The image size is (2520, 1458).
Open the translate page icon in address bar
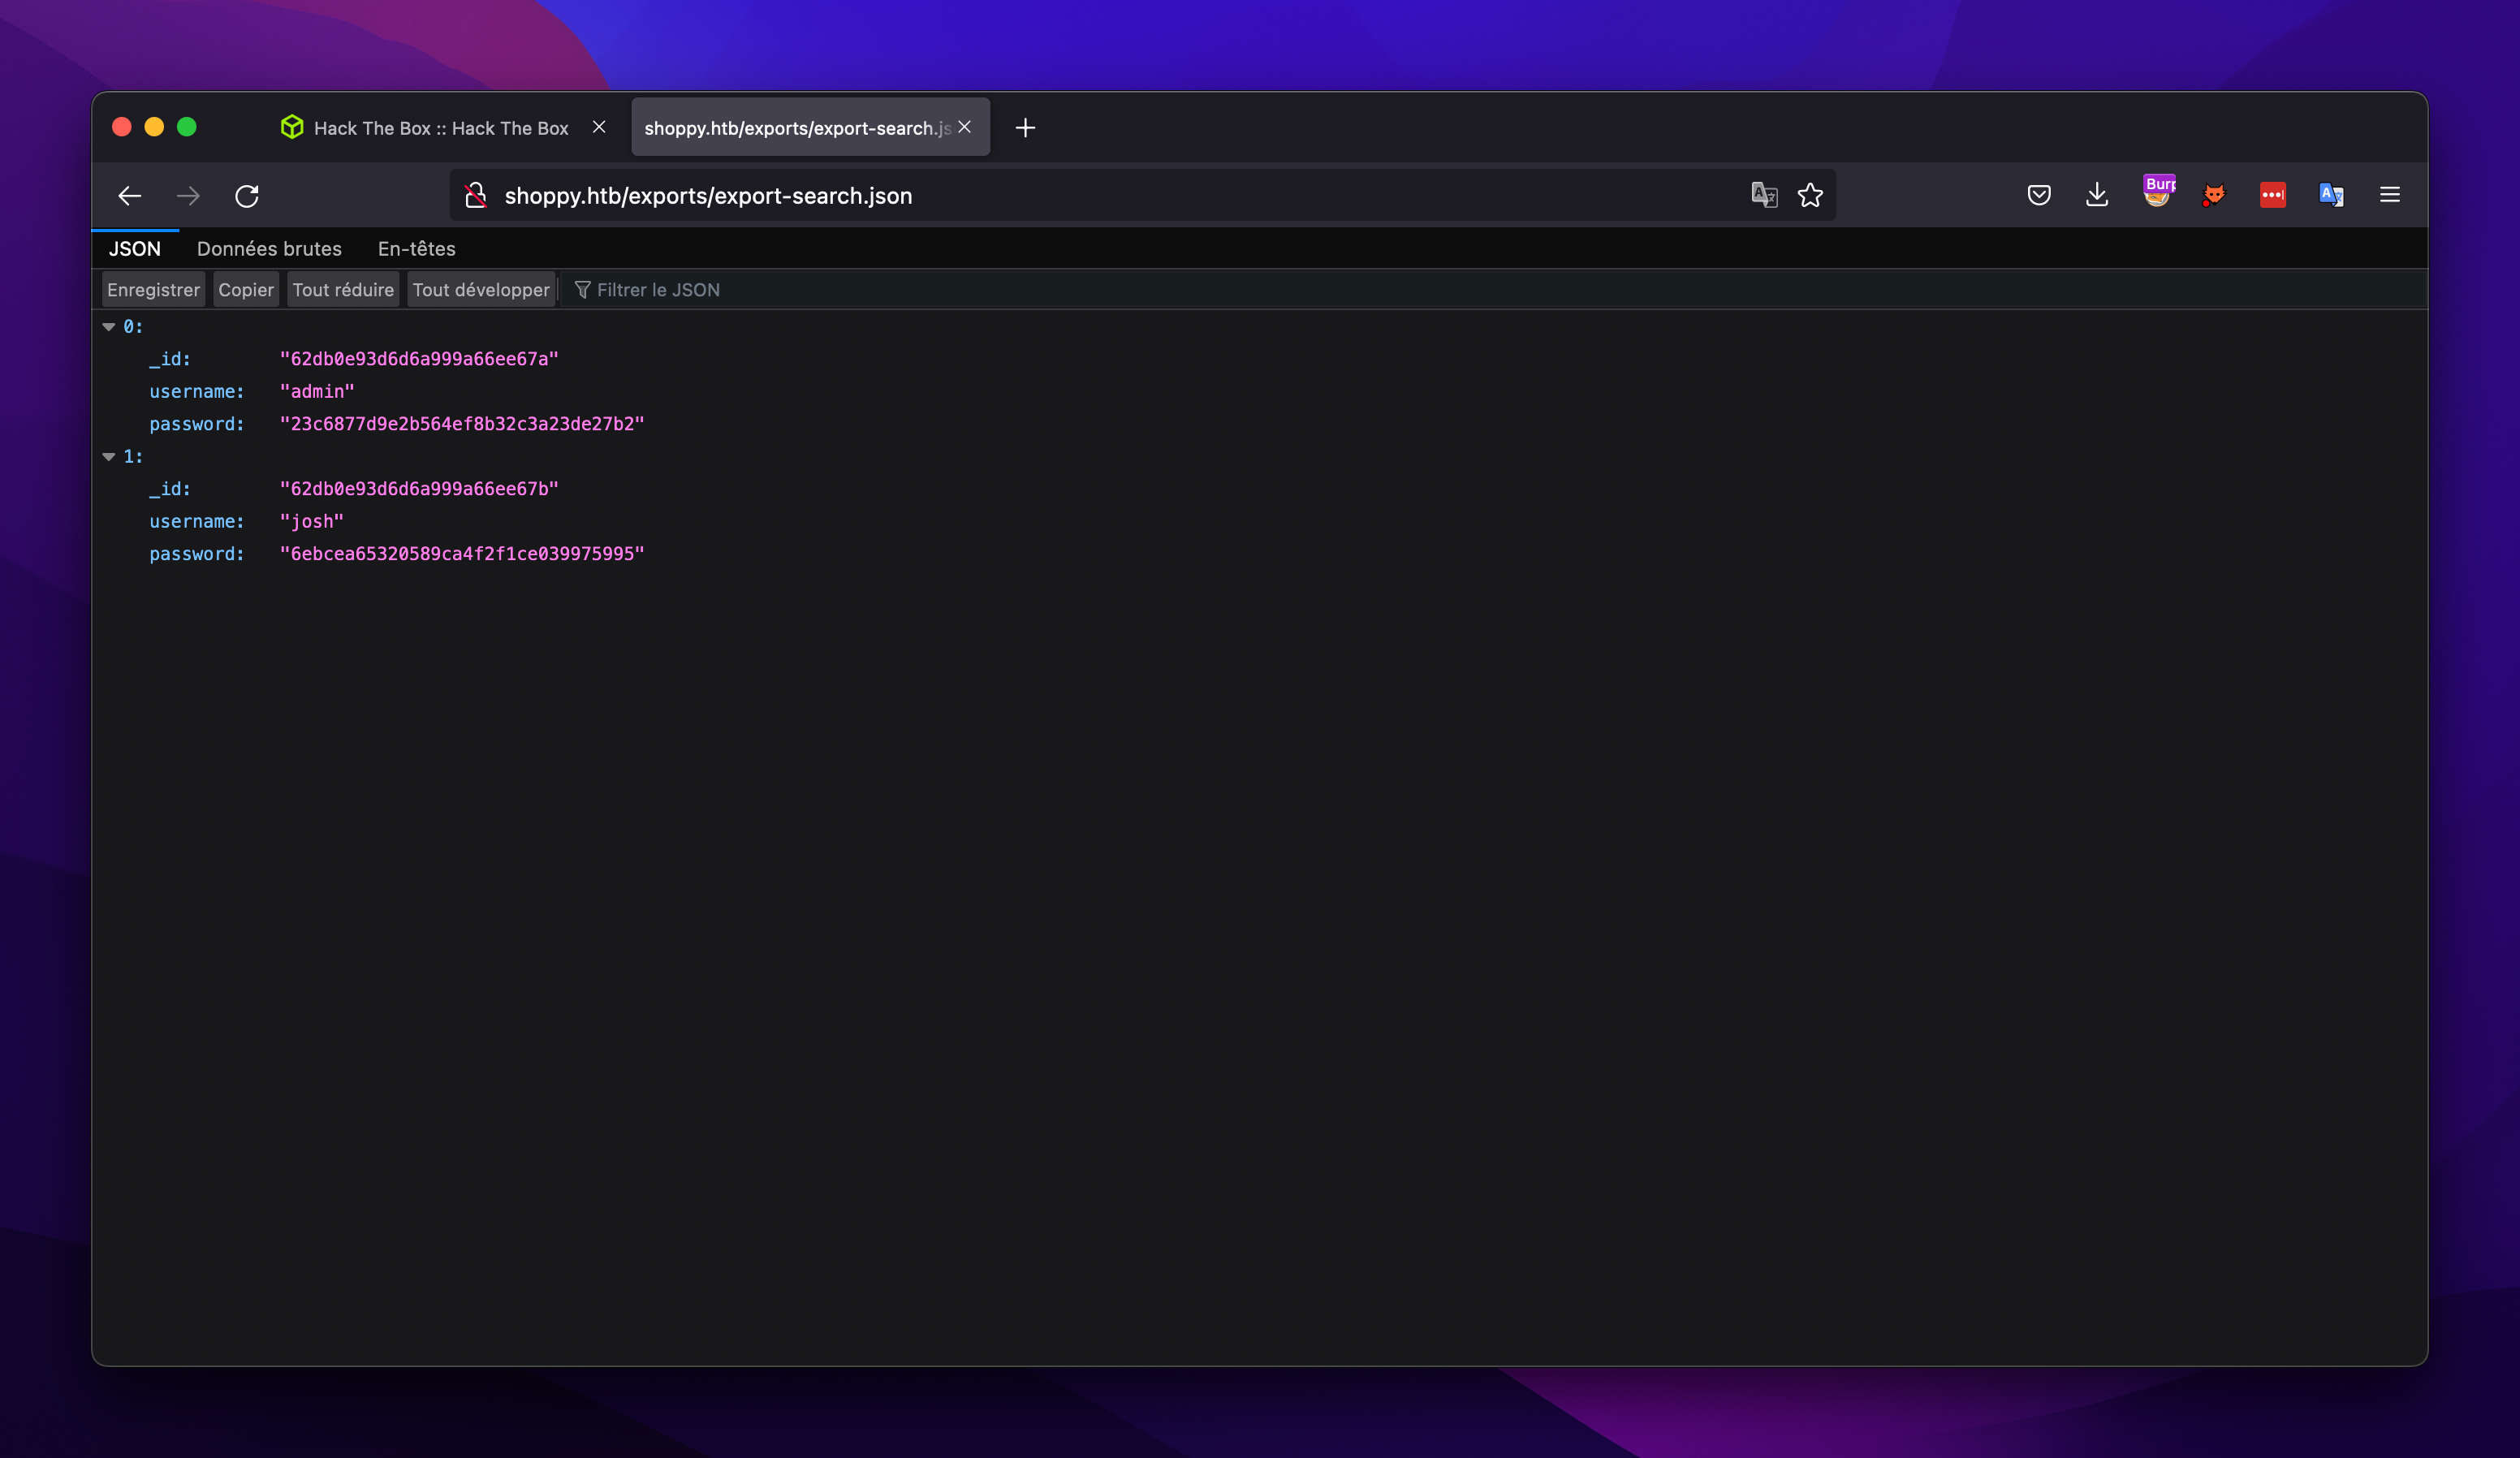(x=1764, y=195)
